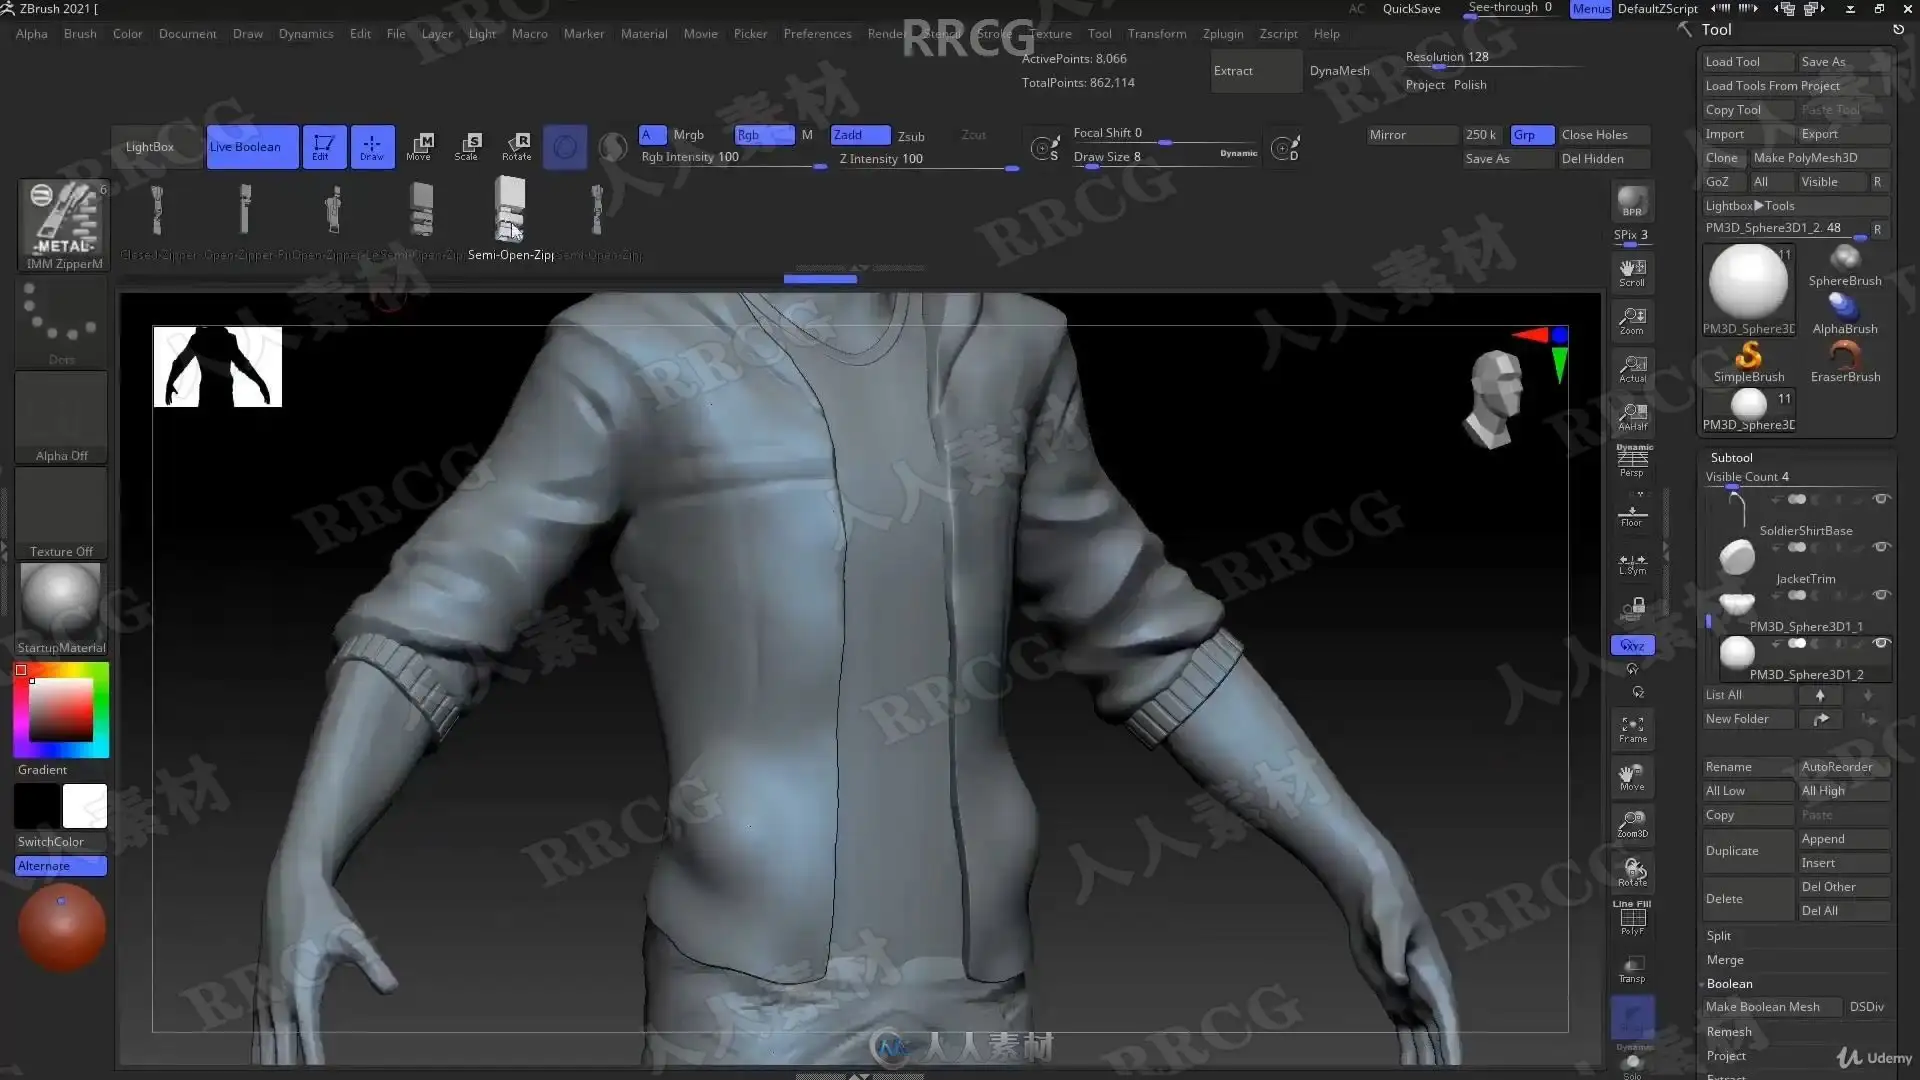The height and width of the screenshot is (1080, 1920).
Task: Toggle the Floor grid icon
Action: (x=1632, y=515)
